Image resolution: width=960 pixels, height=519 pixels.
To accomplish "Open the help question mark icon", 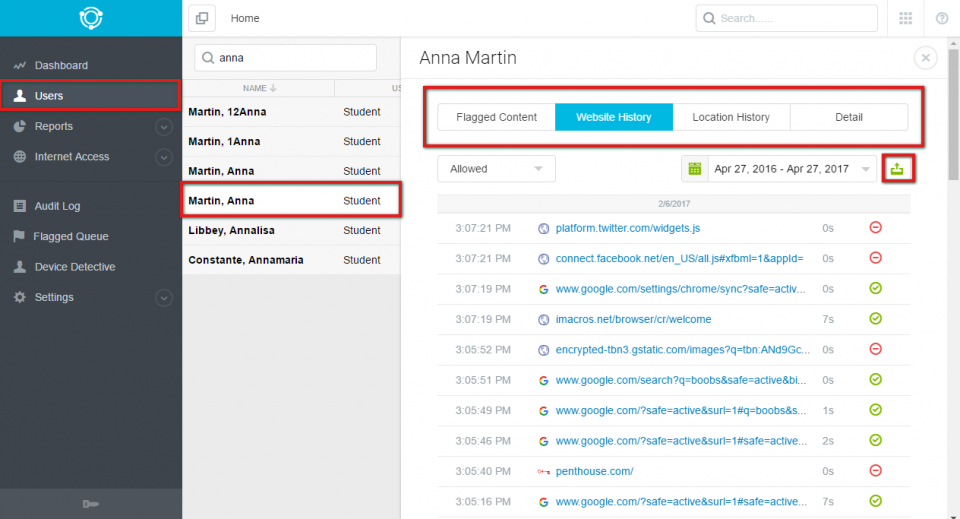I will click(942, 18).
